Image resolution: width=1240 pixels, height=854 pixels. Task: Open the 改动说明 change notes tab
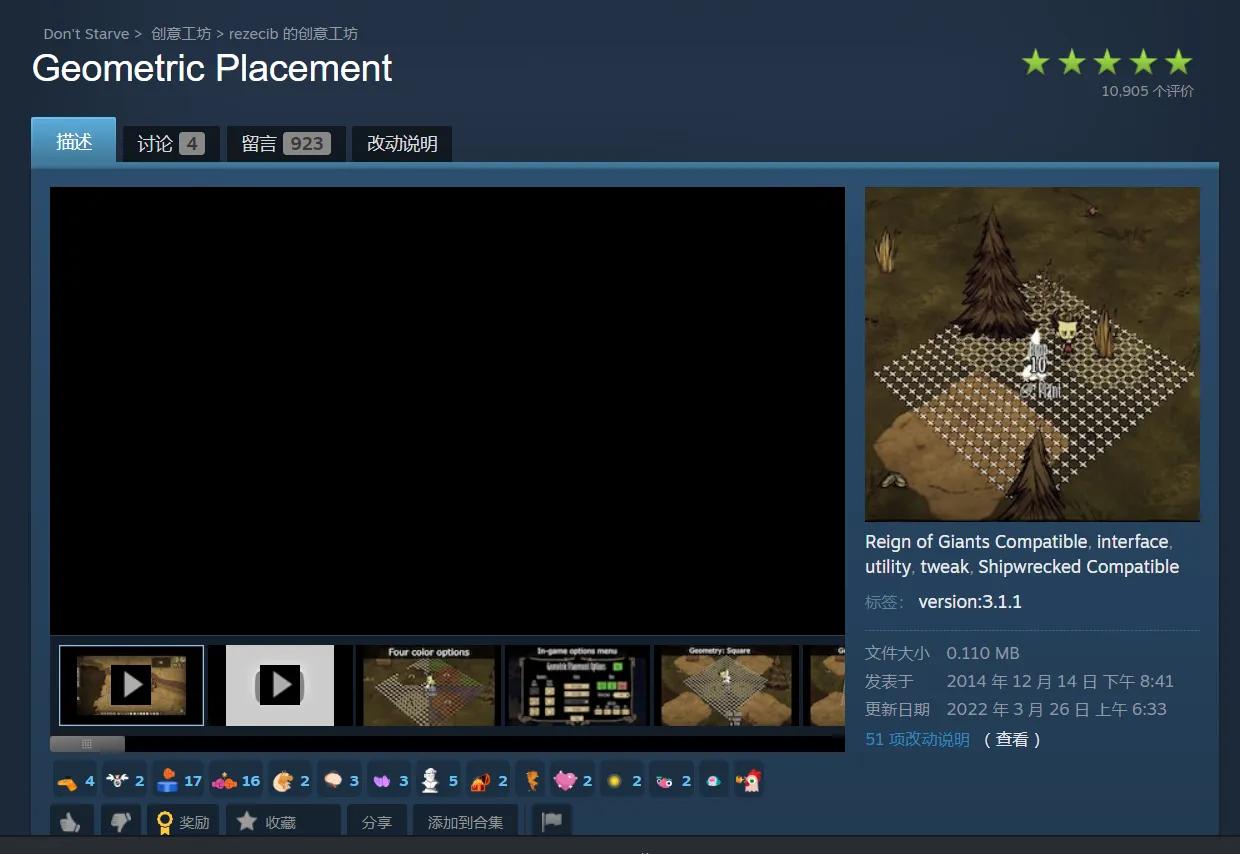[x=402, y=144]
